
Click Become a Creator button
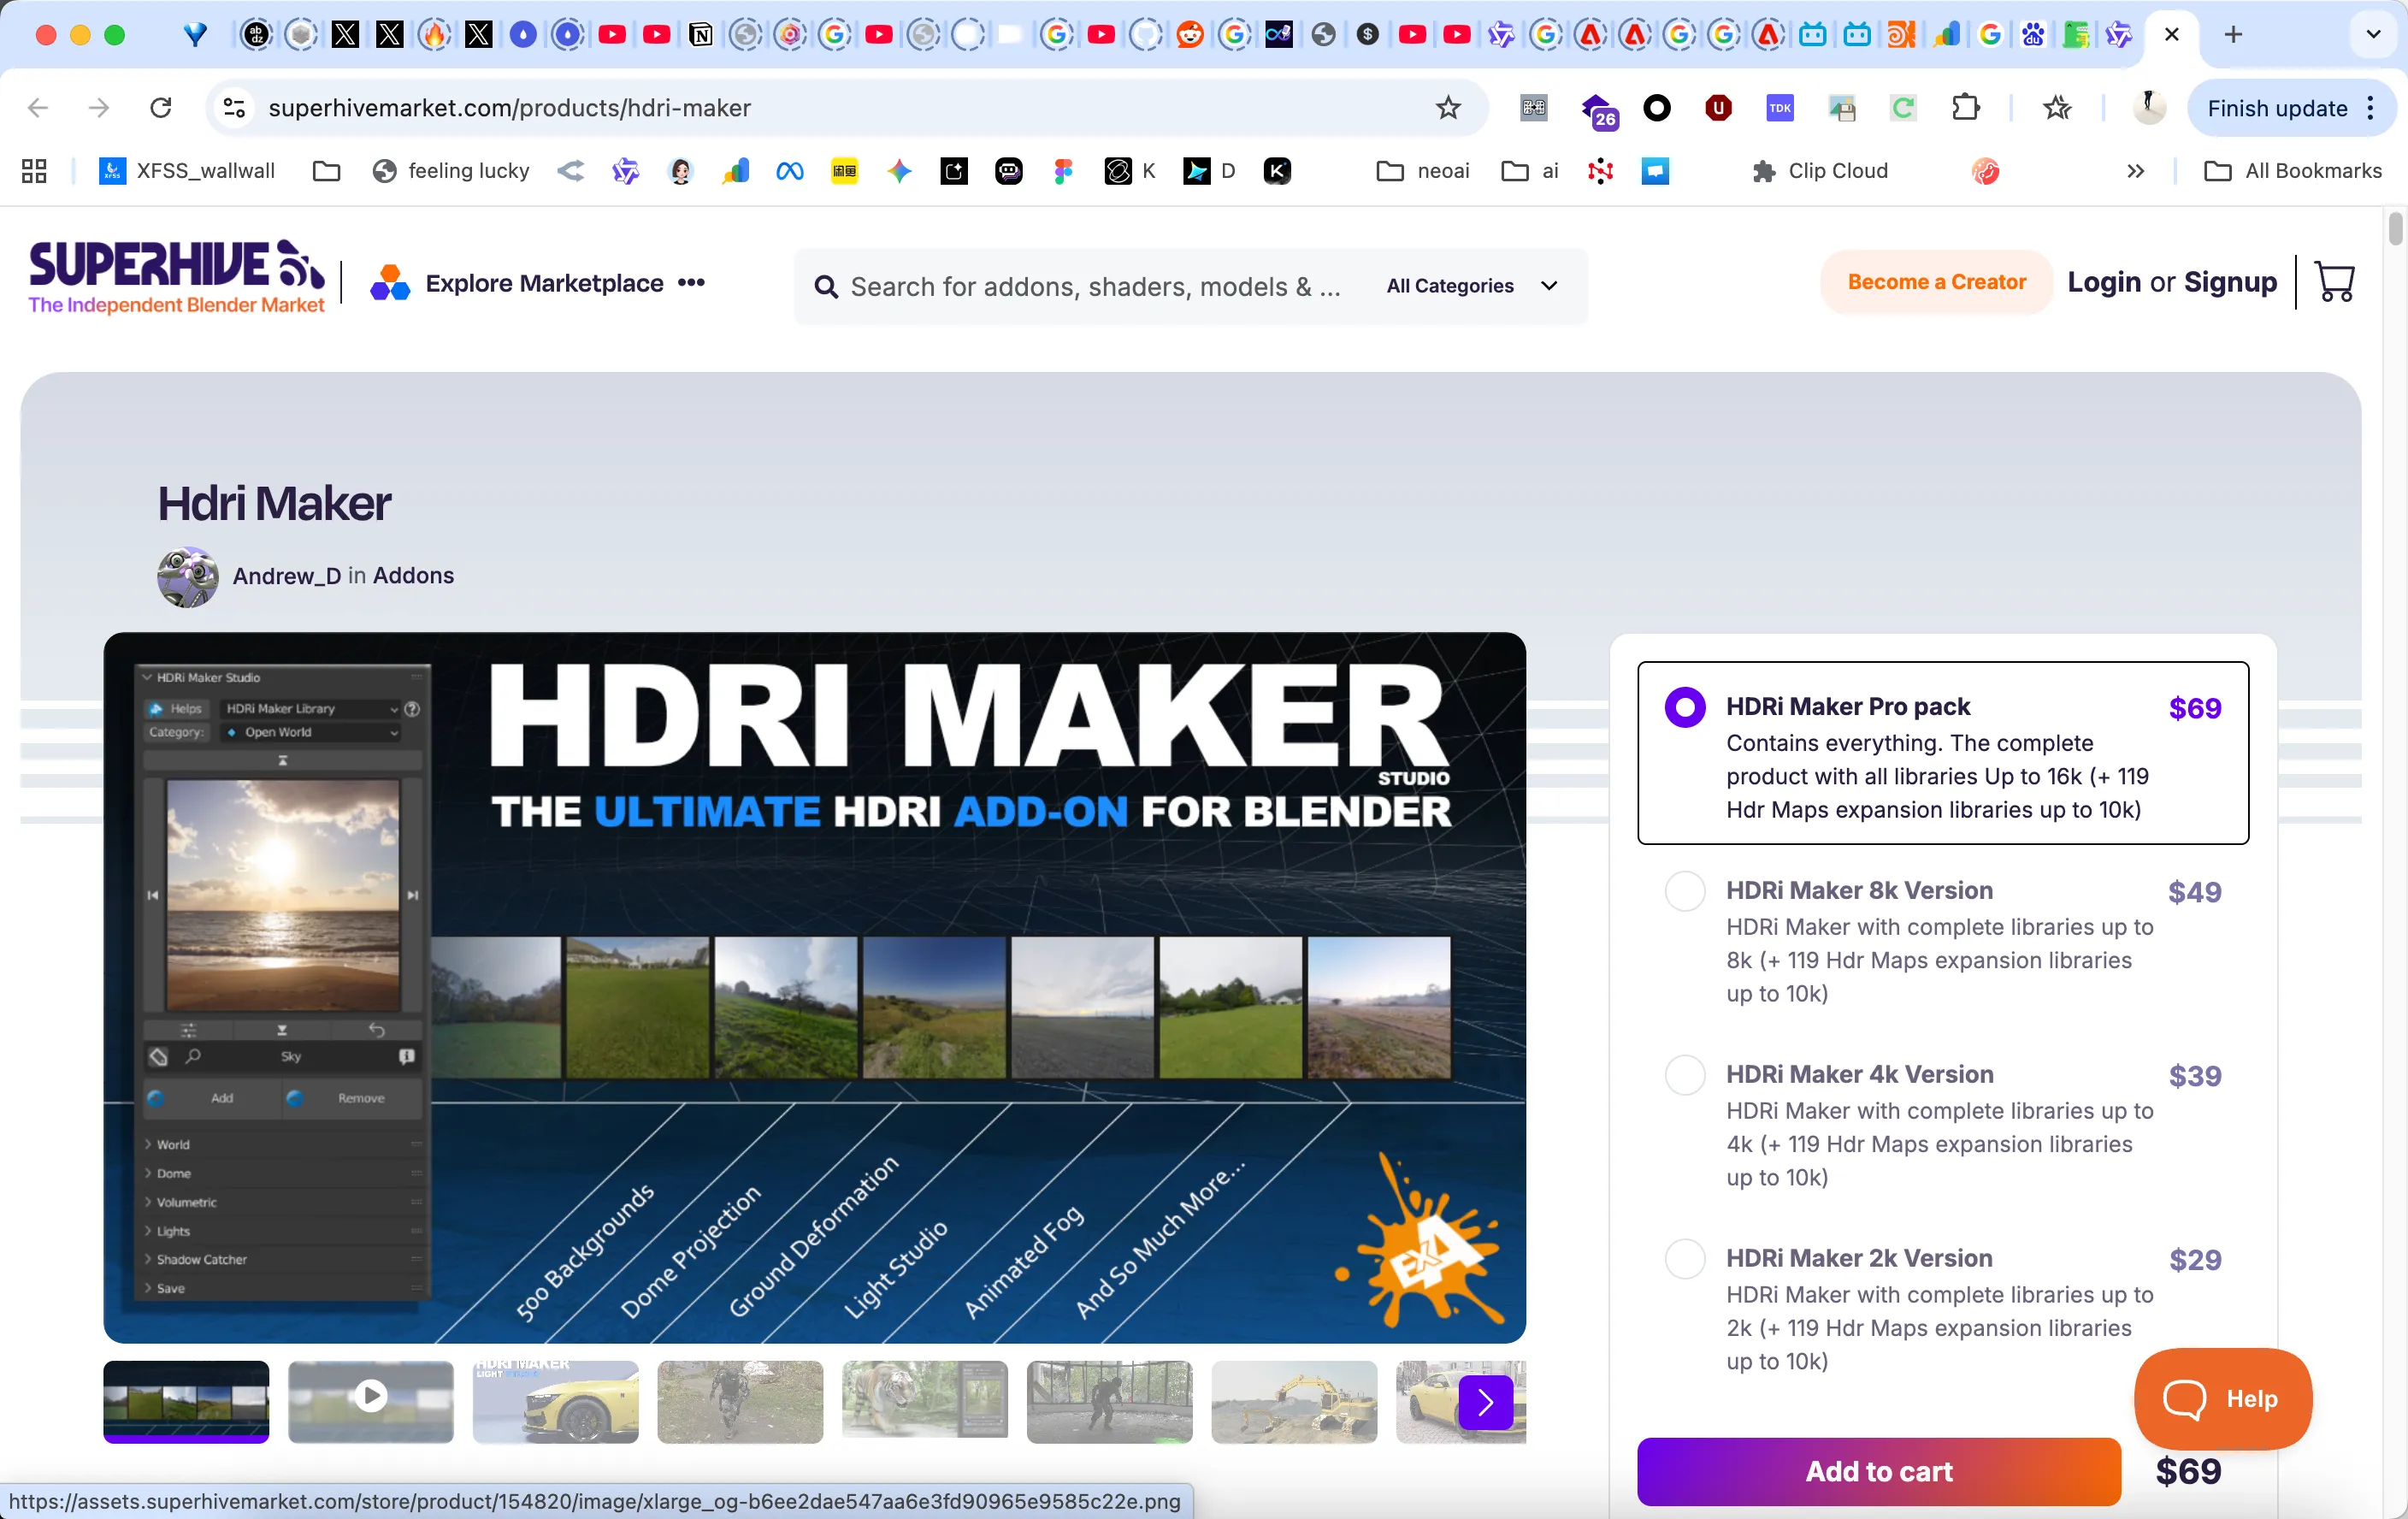(1936, 282)
